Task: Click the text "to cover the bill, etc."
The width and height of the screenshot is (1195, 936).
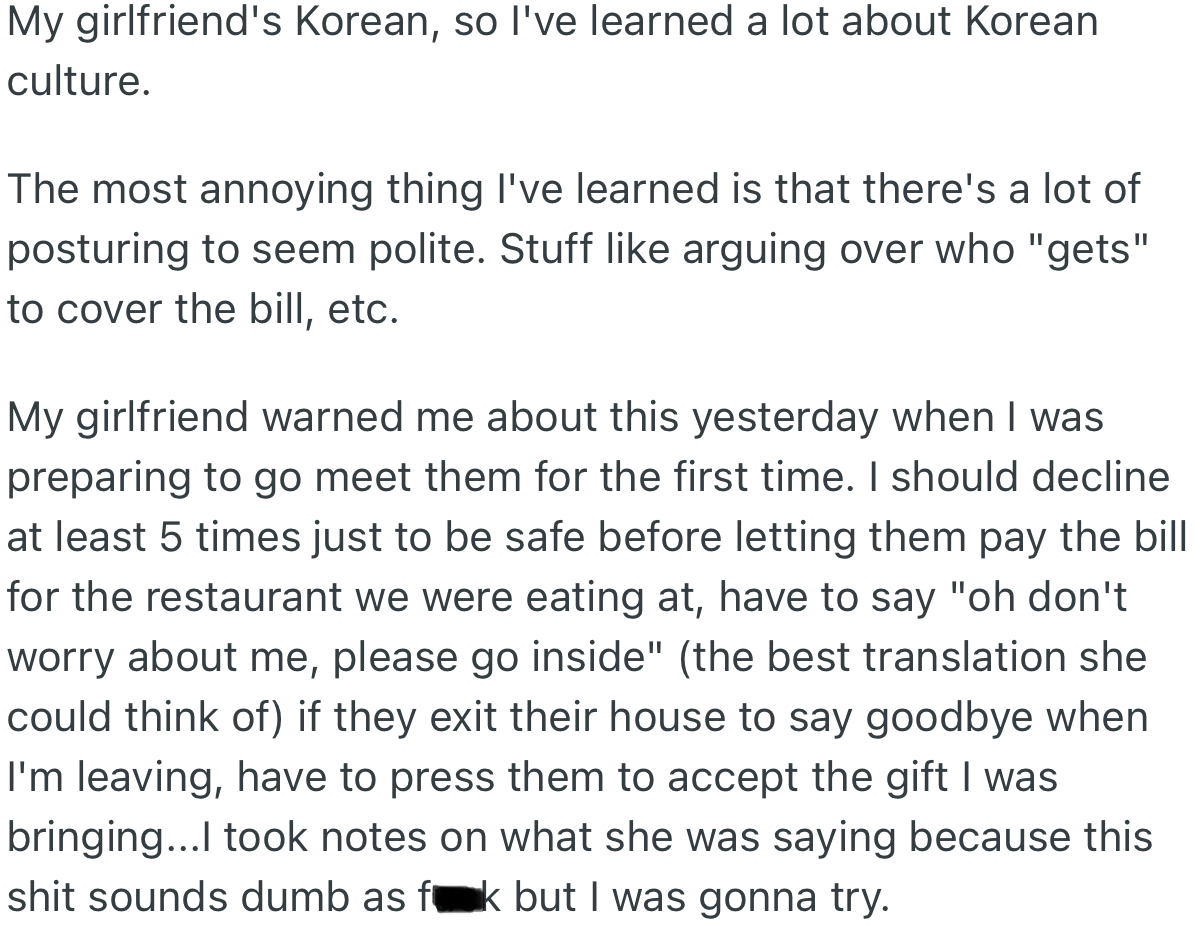Action: tap(203, 309)
